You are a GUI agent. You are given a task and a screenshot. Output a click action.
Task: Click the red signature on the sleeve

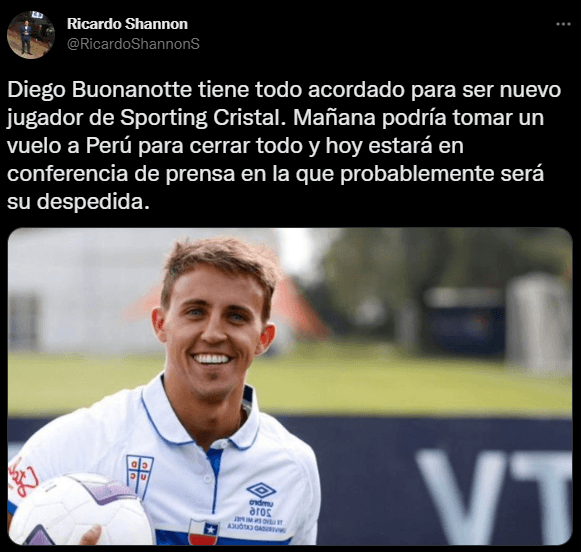tap(23, 478)
